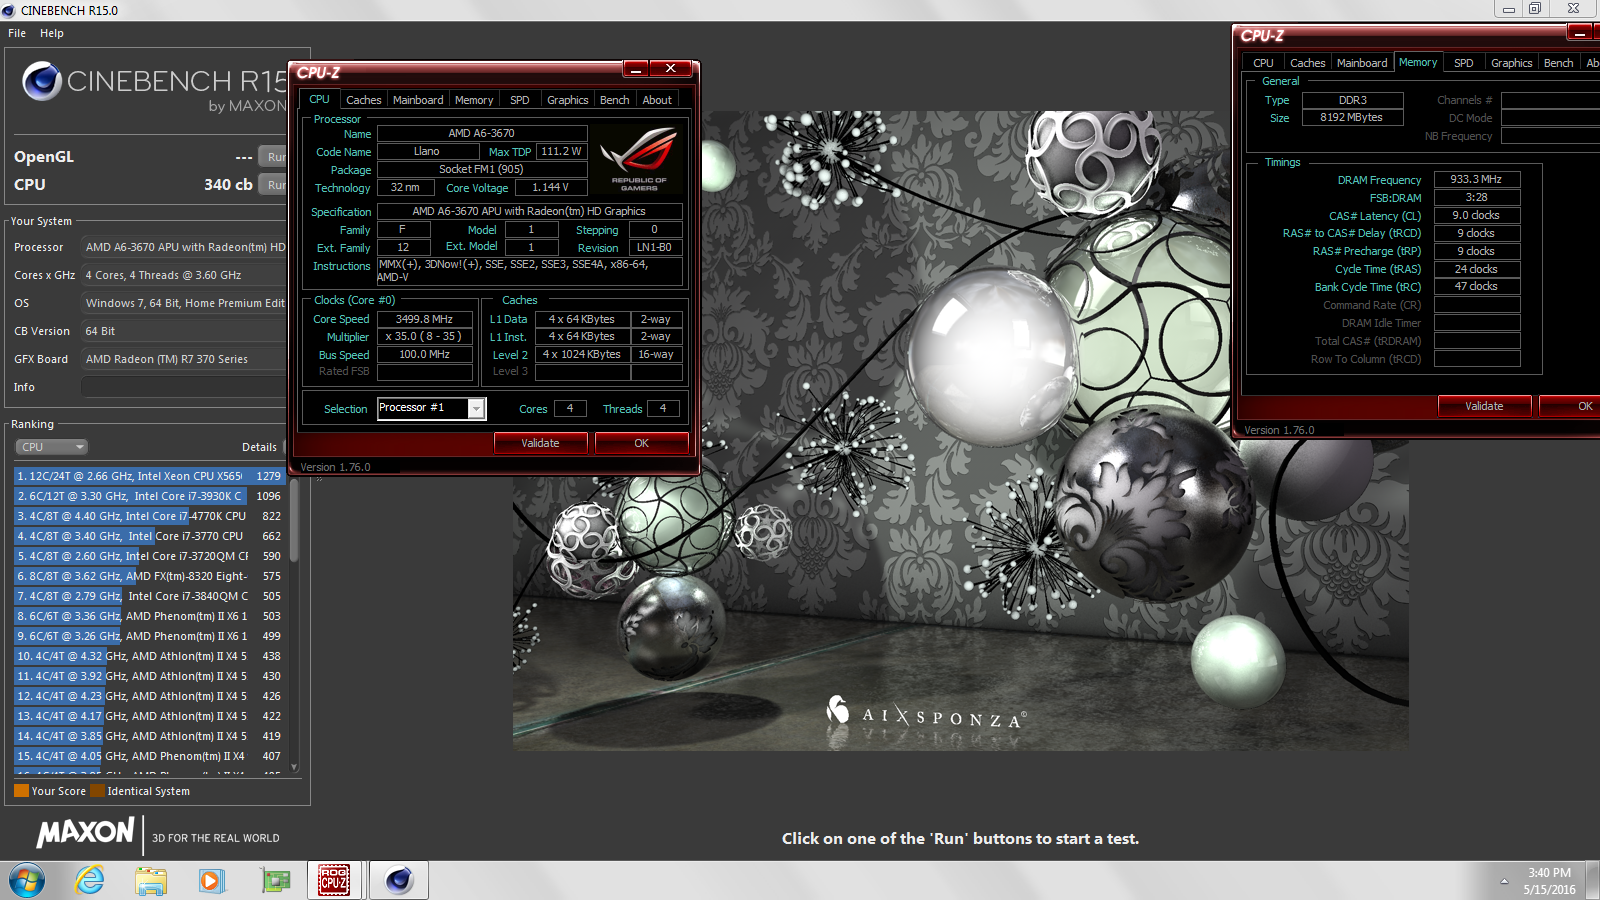Click Validate in the right CPU-Z Memory window
The height and width of the screenshot is (900, 1600).
(x=1484, y=406)
